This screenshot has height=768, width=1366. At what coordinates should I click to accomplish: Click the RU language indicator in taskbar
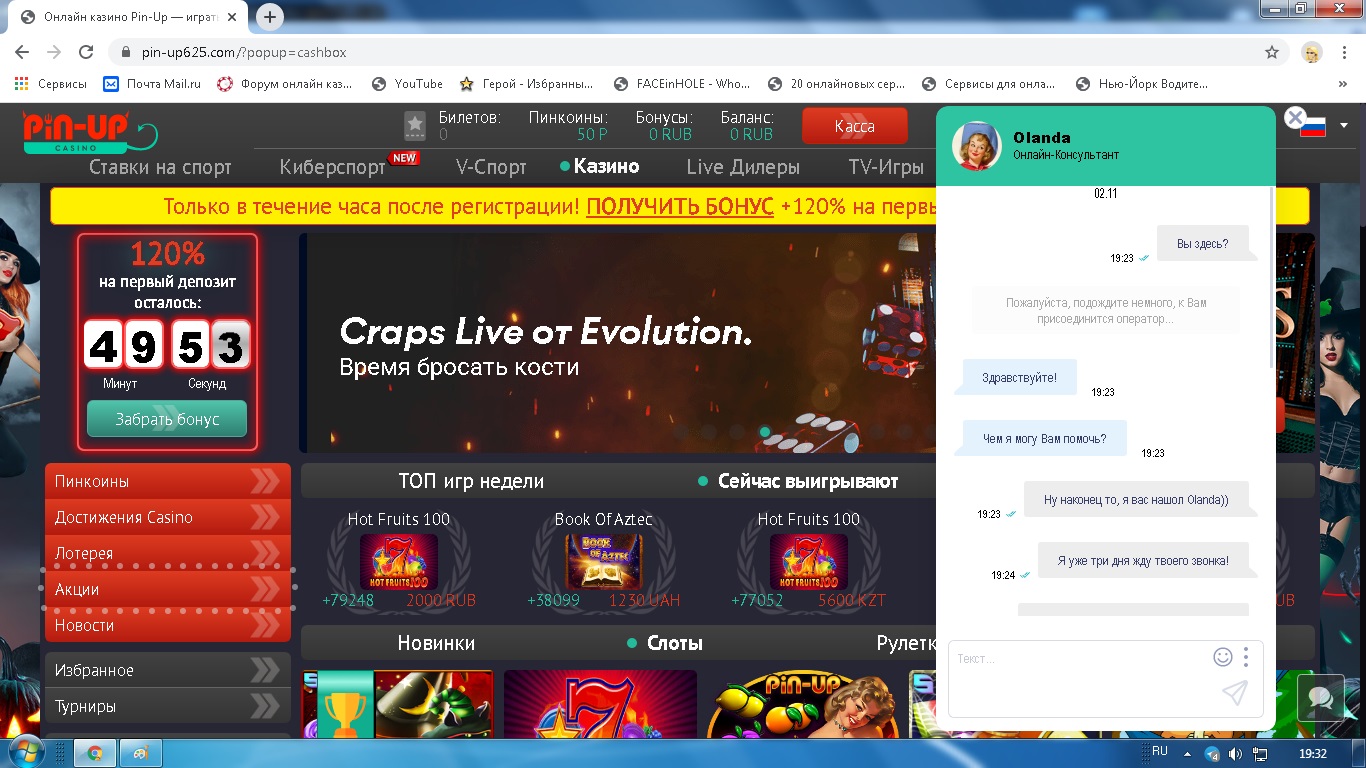(x=1160, y=751)
